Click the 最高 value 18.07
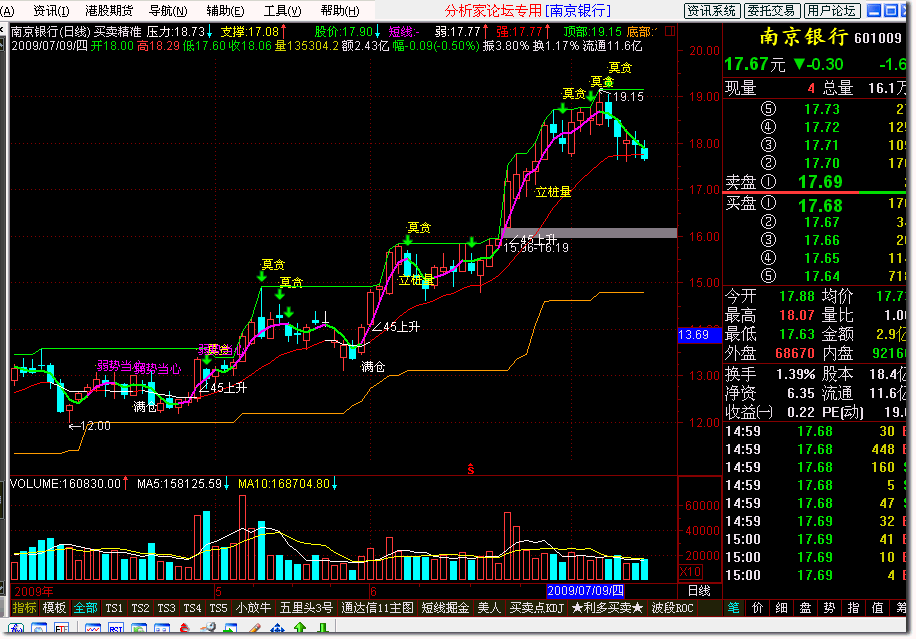 797,315
